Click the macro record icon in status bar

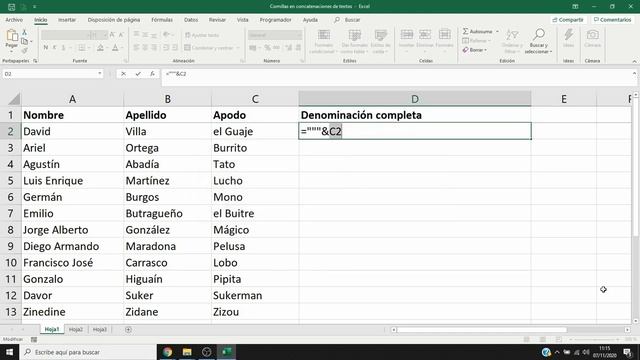click(34, 339)
